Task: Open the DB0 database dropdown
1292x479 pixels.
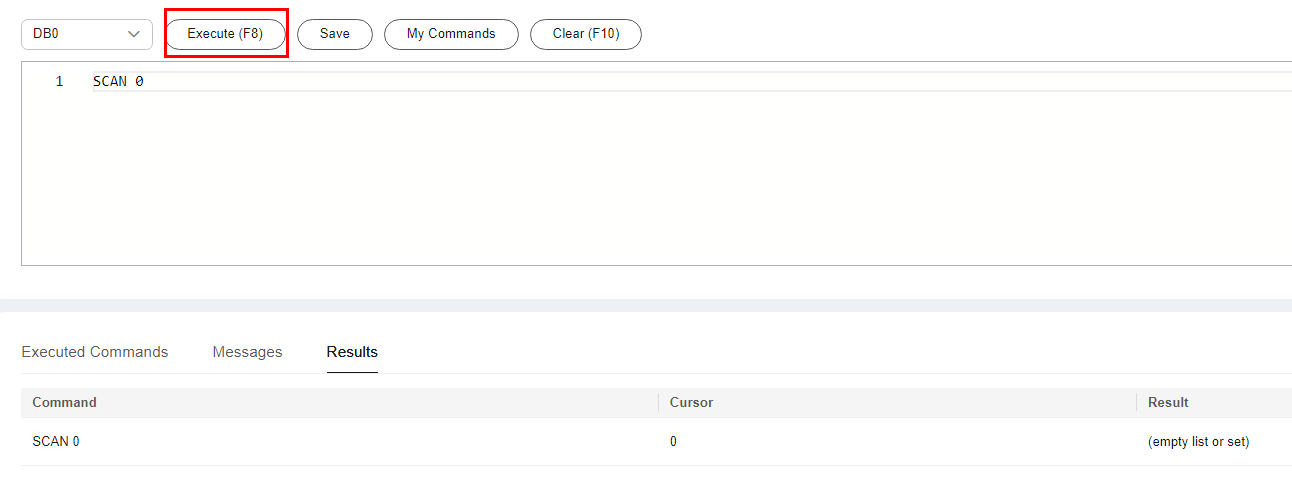Action: pyautogui.click(x=86, y=34)
